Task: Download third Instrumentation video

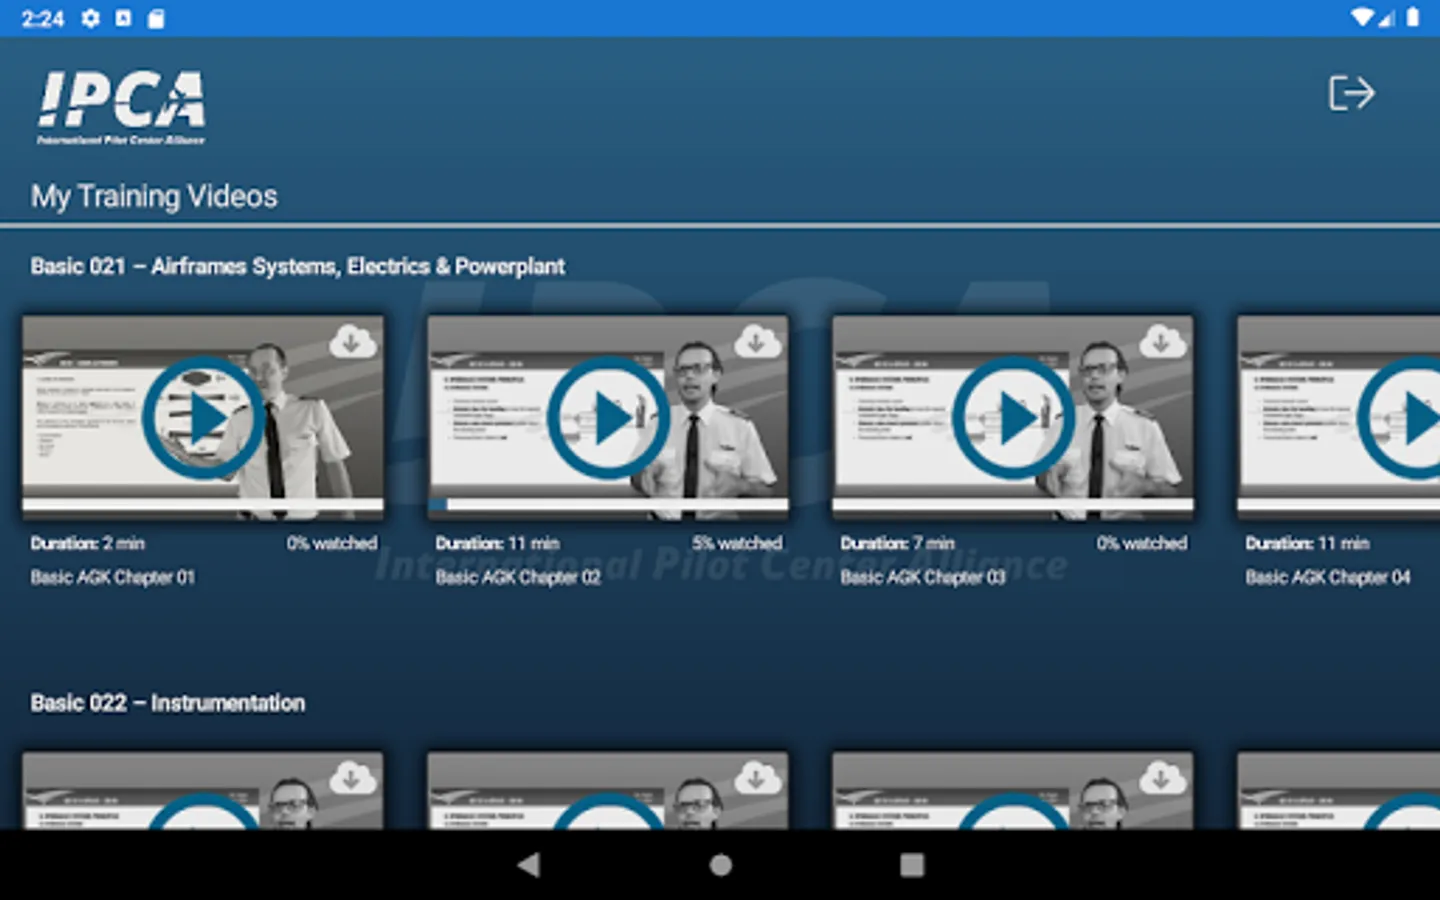Action: coord(1162,777)
